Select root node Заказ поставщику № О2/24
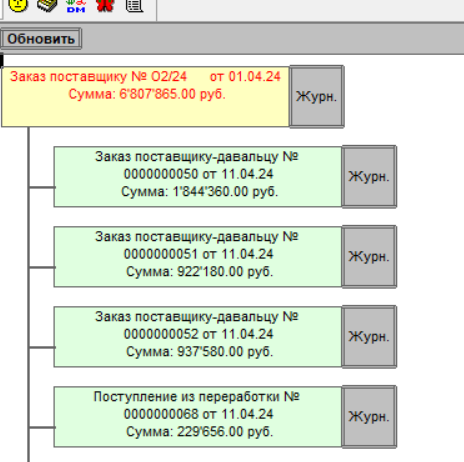This screenshot has width=464, height=462. 145,97
